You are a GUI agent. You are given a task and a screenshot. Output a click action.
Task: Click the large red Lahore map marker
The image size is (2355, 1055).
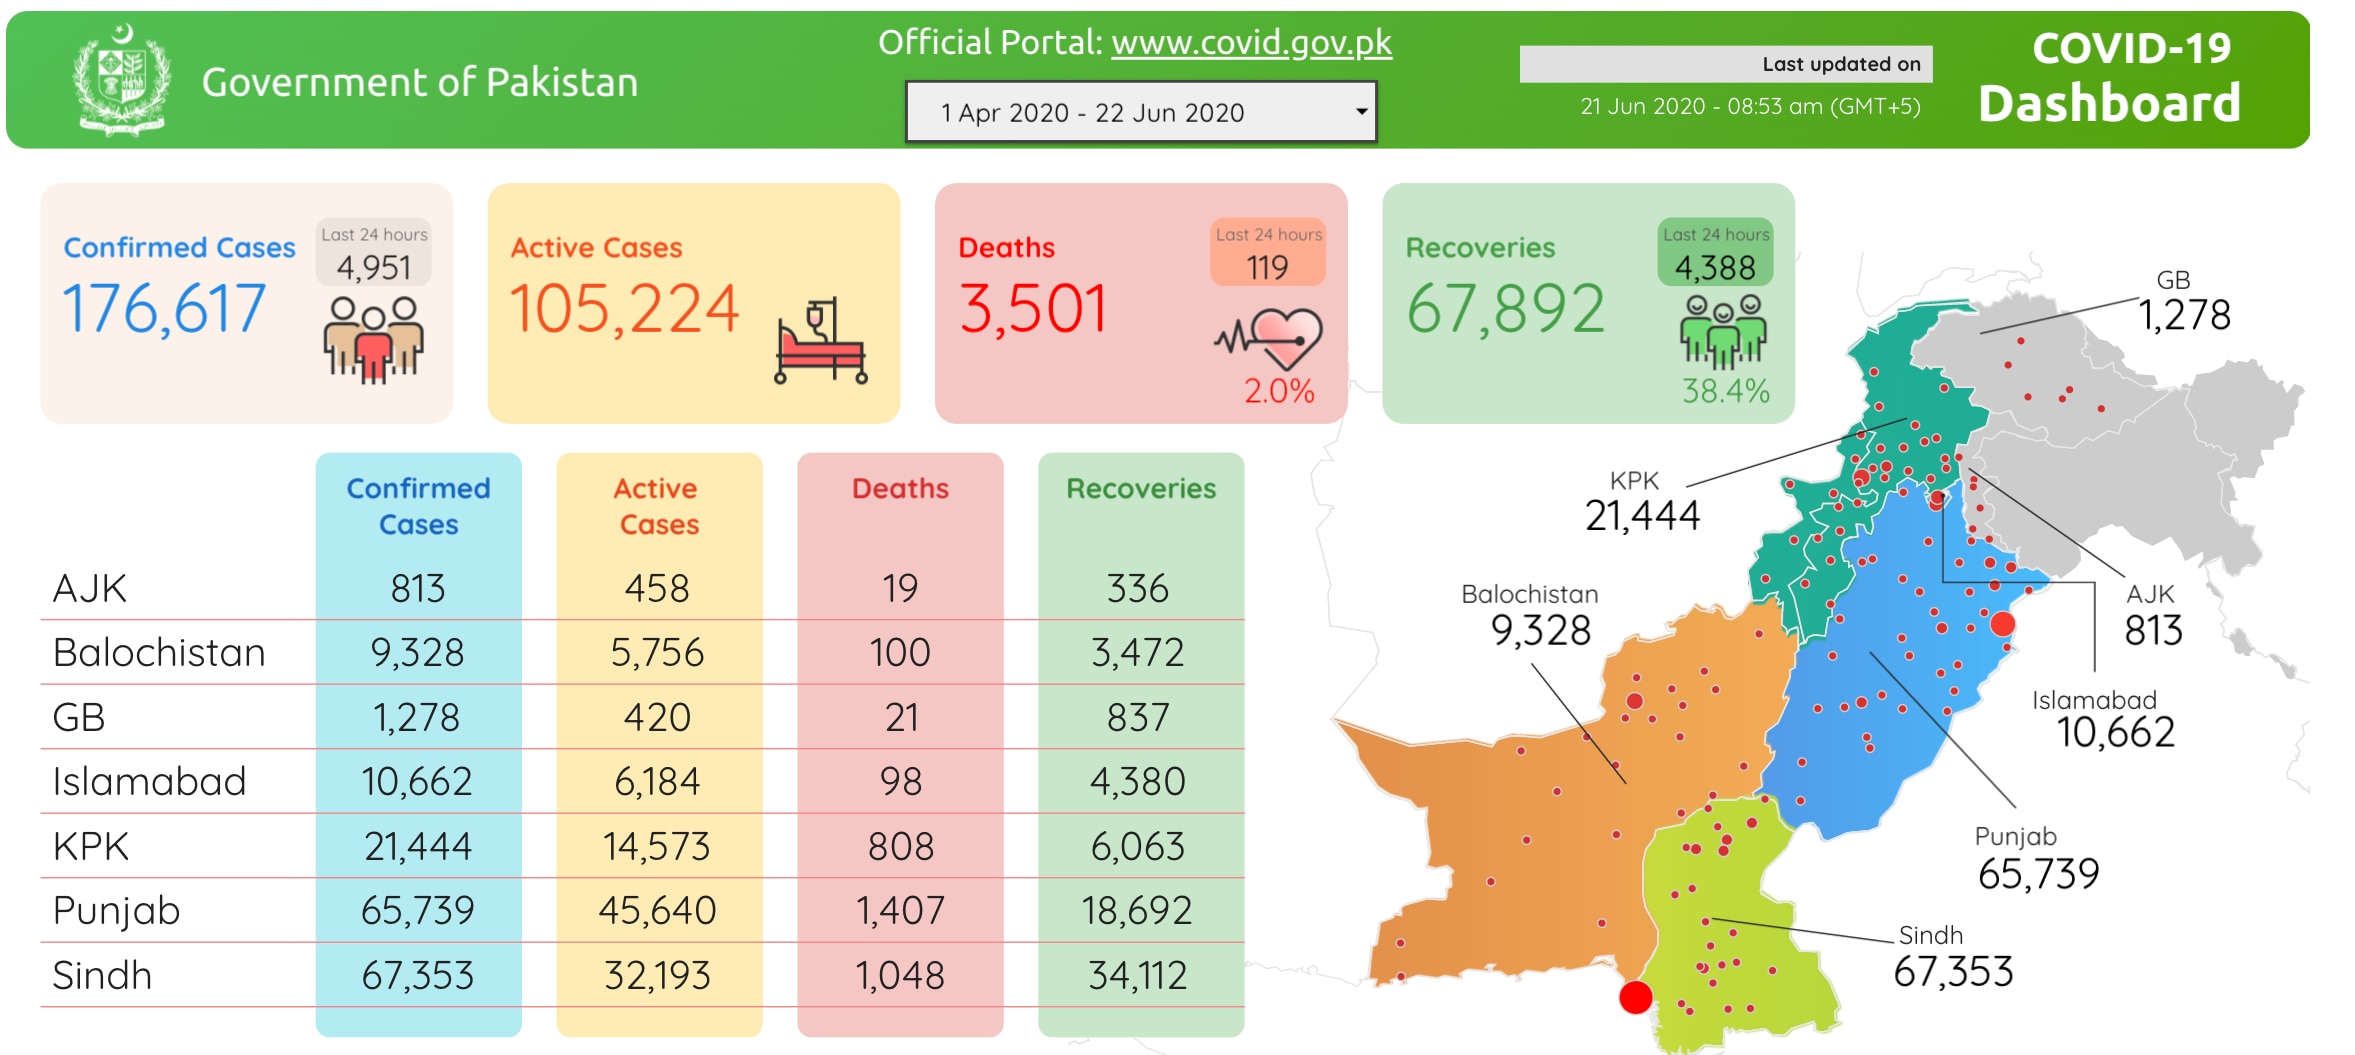click(2002, 625)
